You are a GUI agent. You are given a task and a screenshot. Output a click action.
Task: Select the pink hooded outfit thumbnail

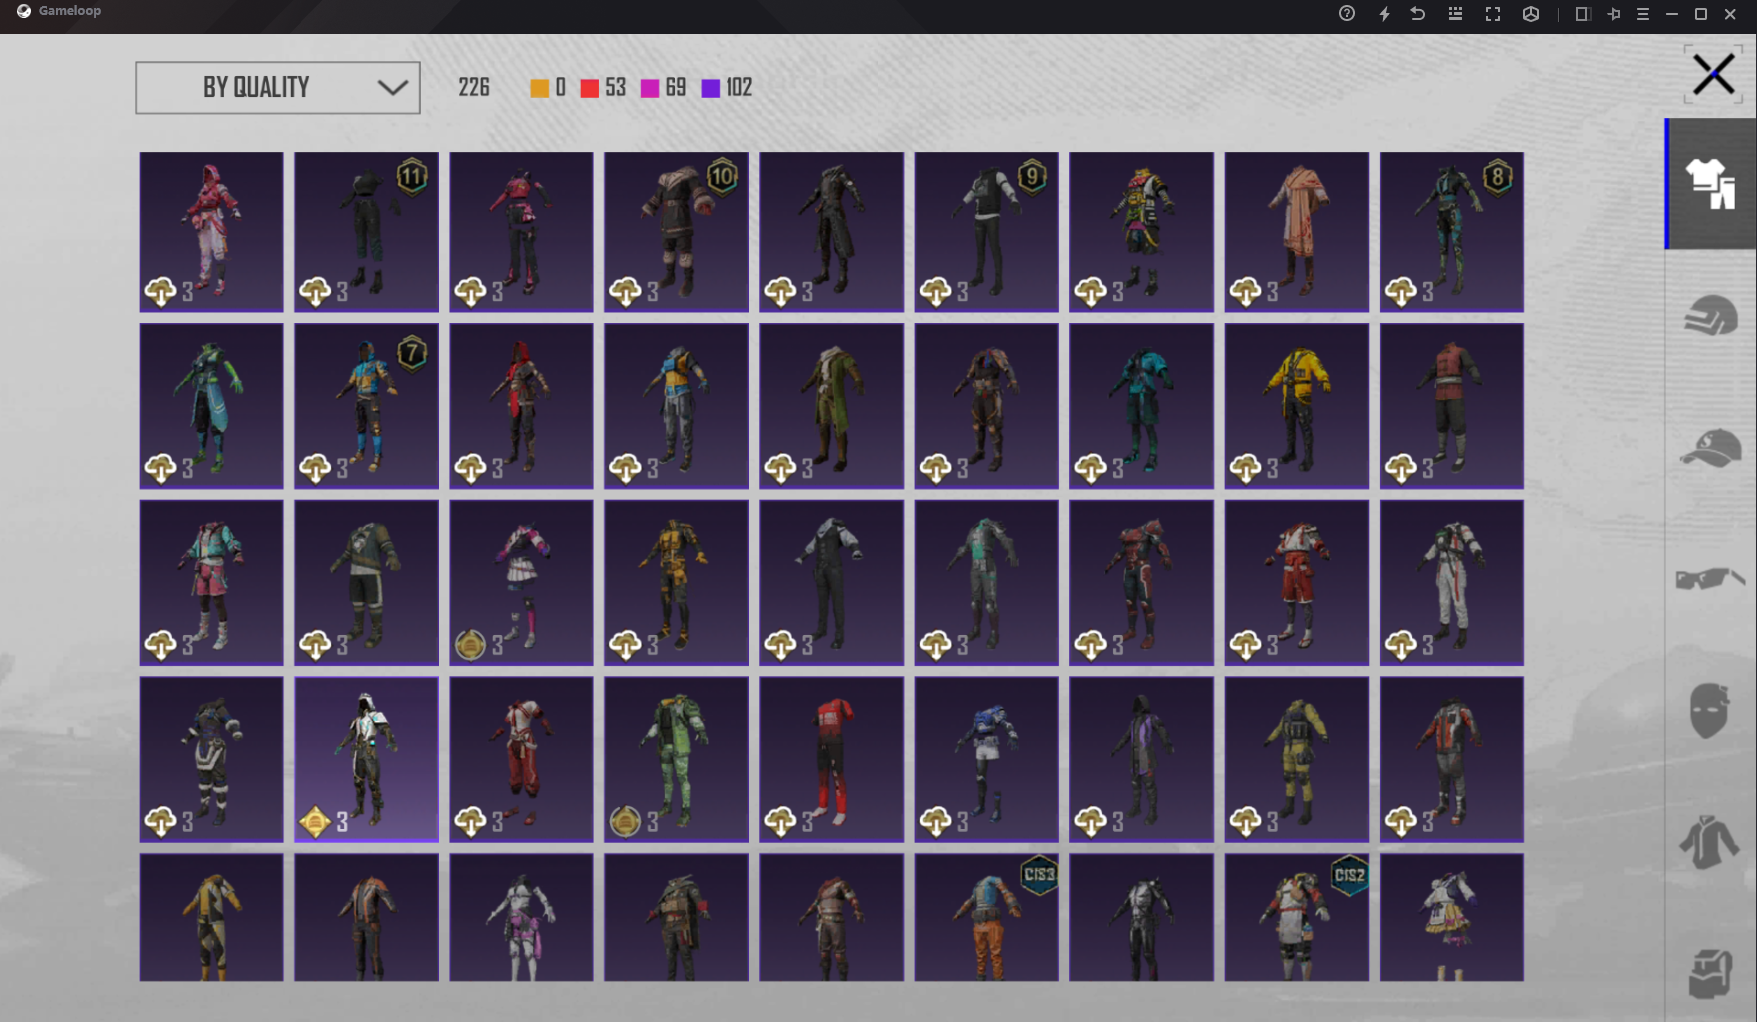tap(211, 232)
